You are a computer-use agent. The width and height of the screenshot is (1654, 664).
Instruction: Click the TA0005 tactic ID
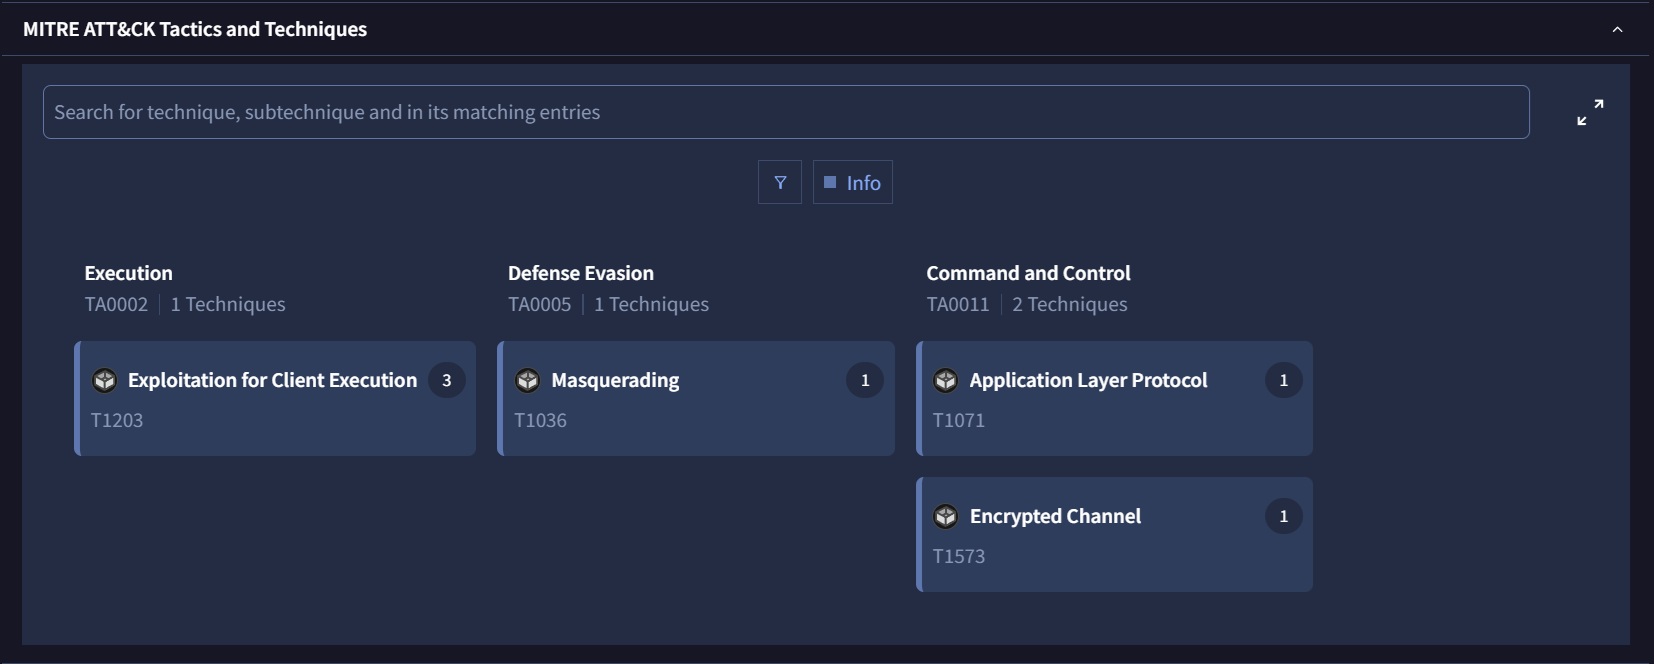tap(540, 304)
